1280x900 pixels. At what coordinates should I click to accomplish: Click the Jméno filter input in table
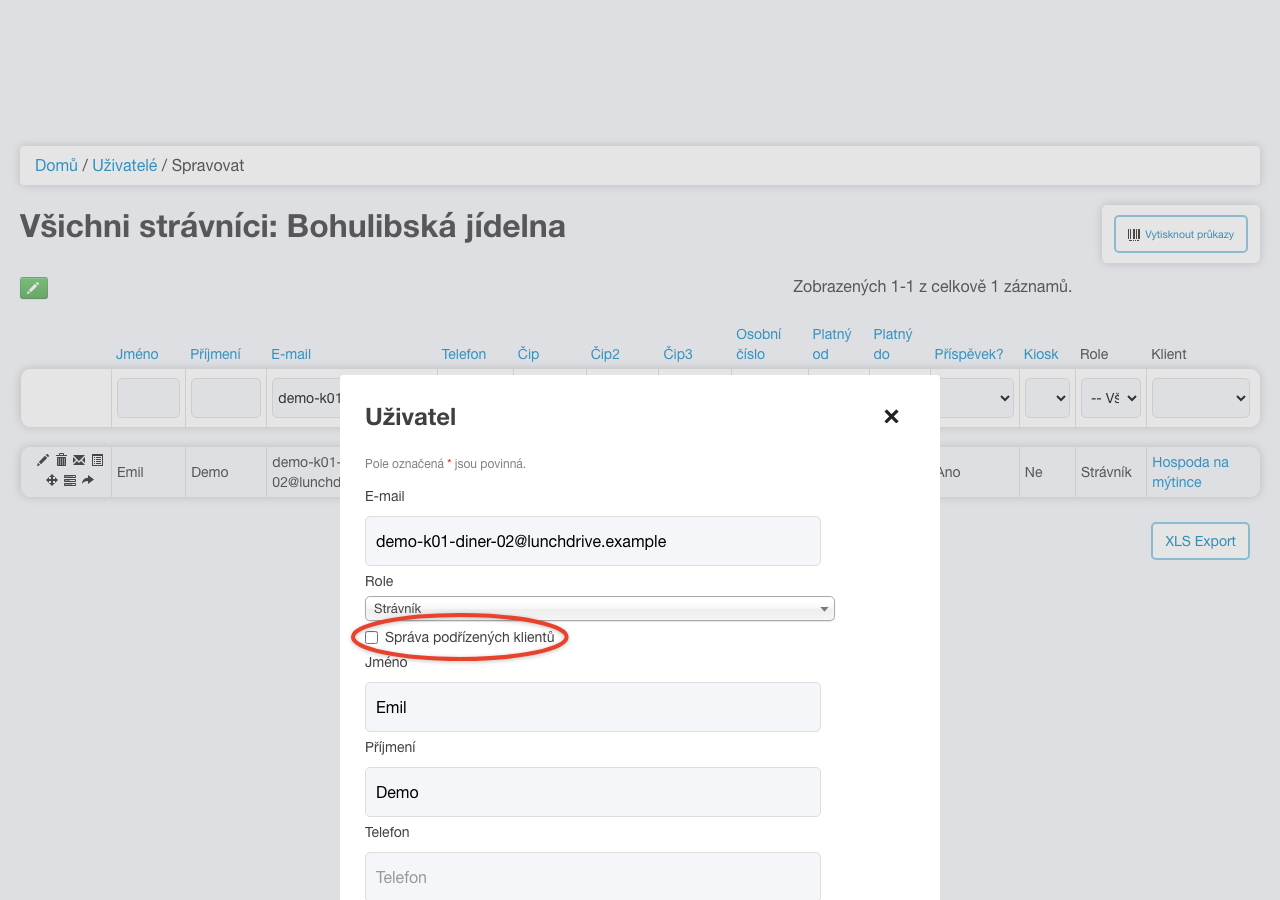click(x=148, y=398)
